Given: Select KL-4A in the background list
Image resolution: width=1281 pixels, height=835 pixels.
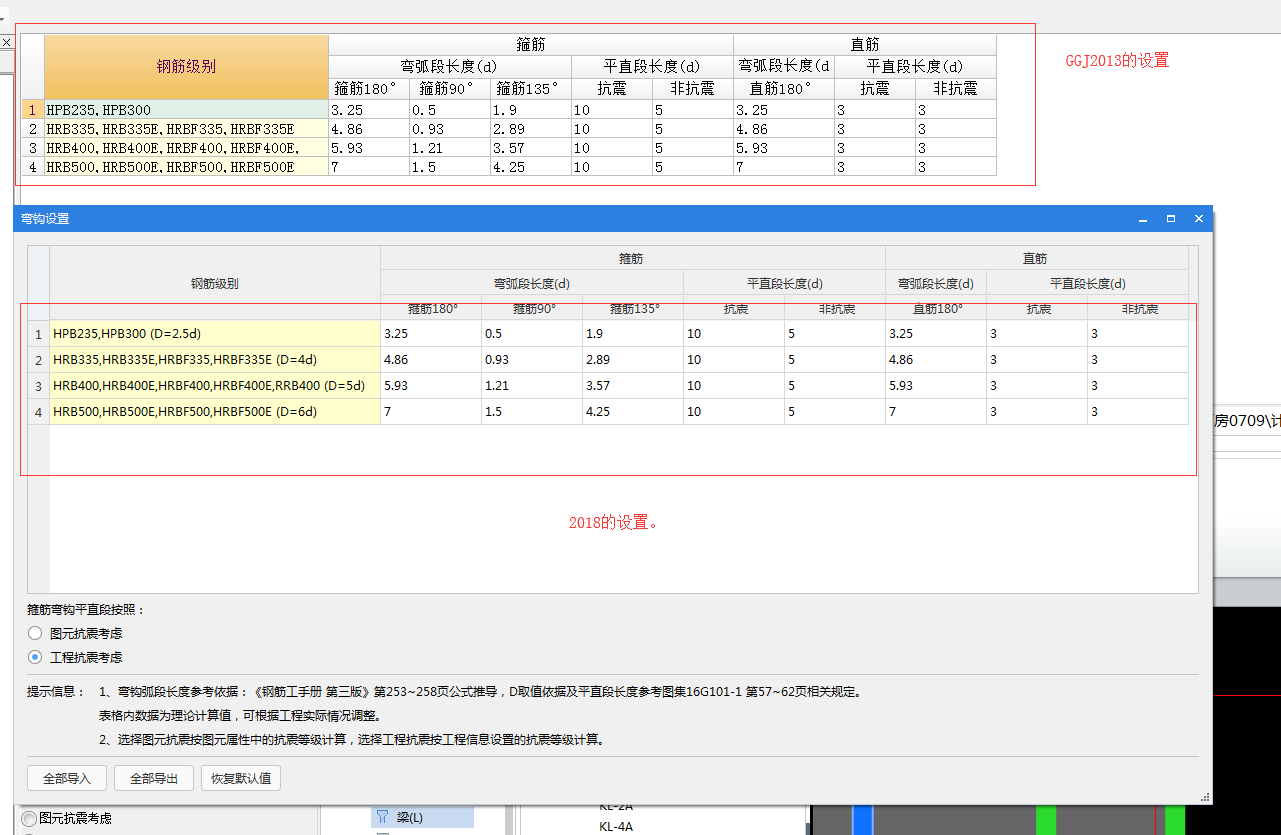Looking at the screenshot, I should pyautogui.click(x=616, y=826).
